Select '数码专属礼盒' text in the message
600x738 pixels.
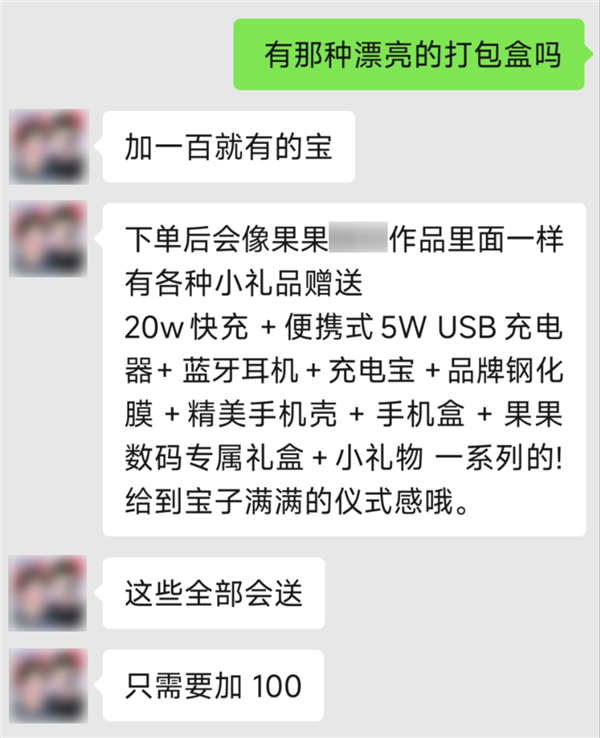click(x=214, y=457)
